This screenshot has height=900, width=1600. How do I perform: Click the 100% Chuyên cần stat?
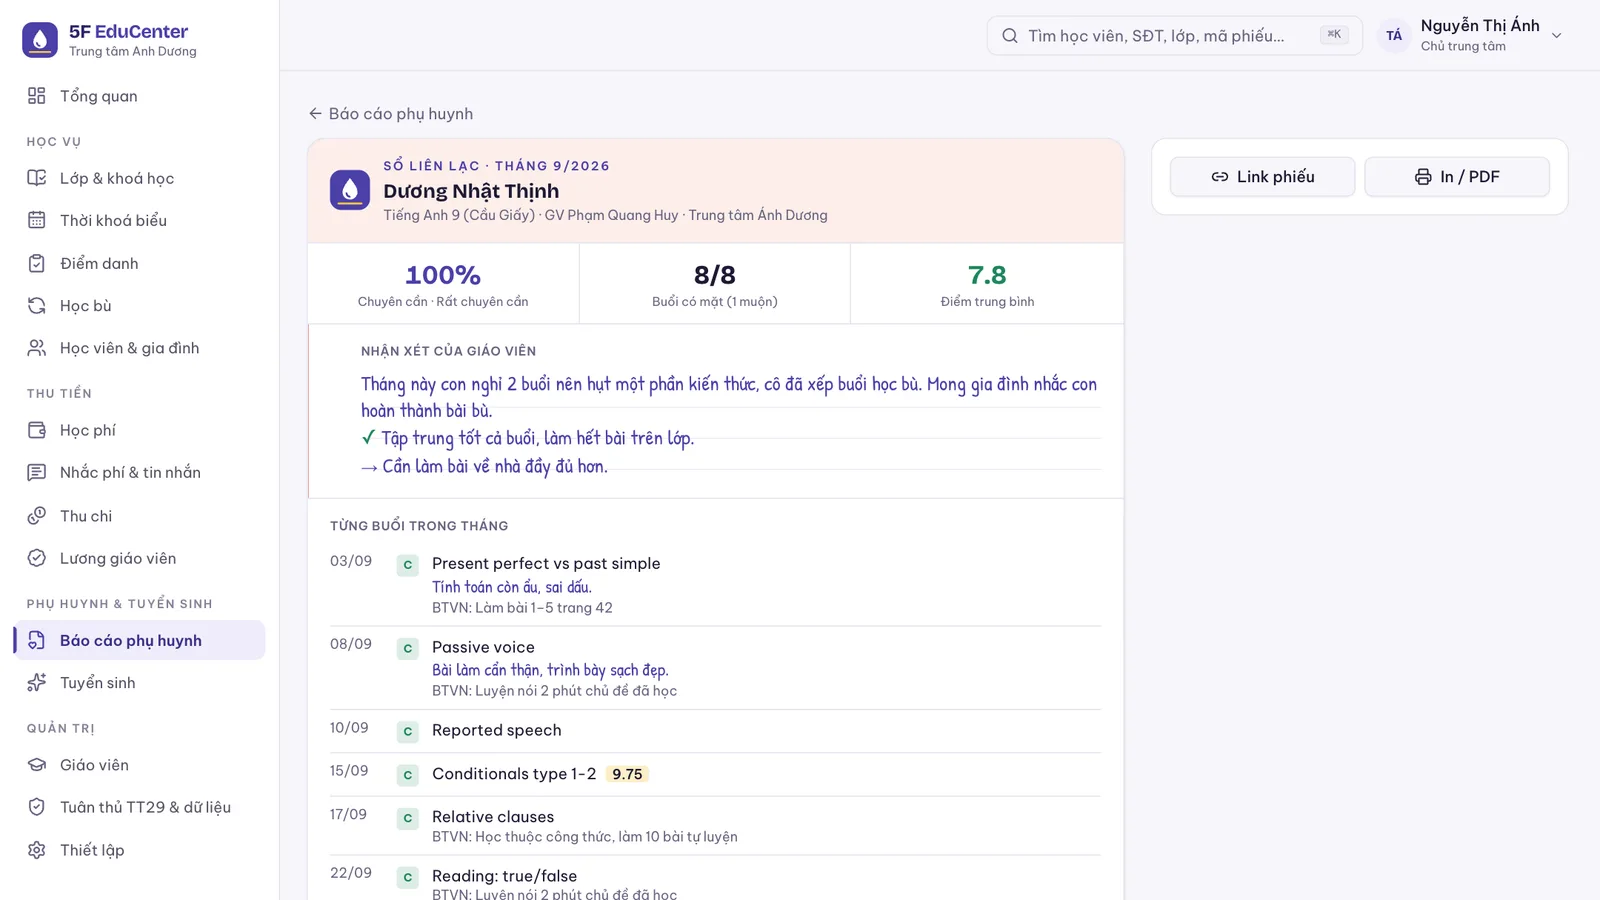click(x=443, y=284)
